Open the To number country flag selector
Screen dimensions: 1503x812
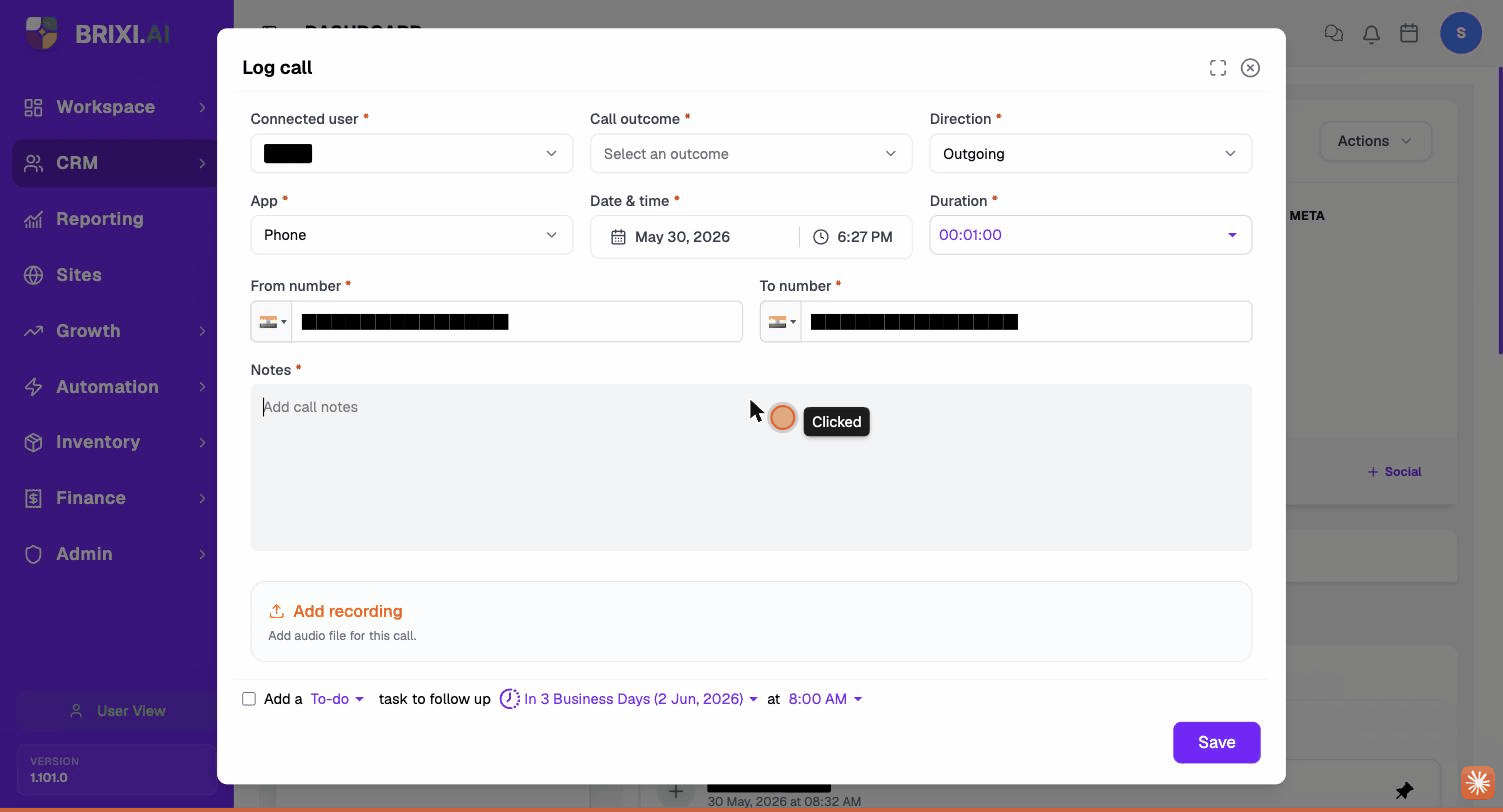[x=781, y=322]
